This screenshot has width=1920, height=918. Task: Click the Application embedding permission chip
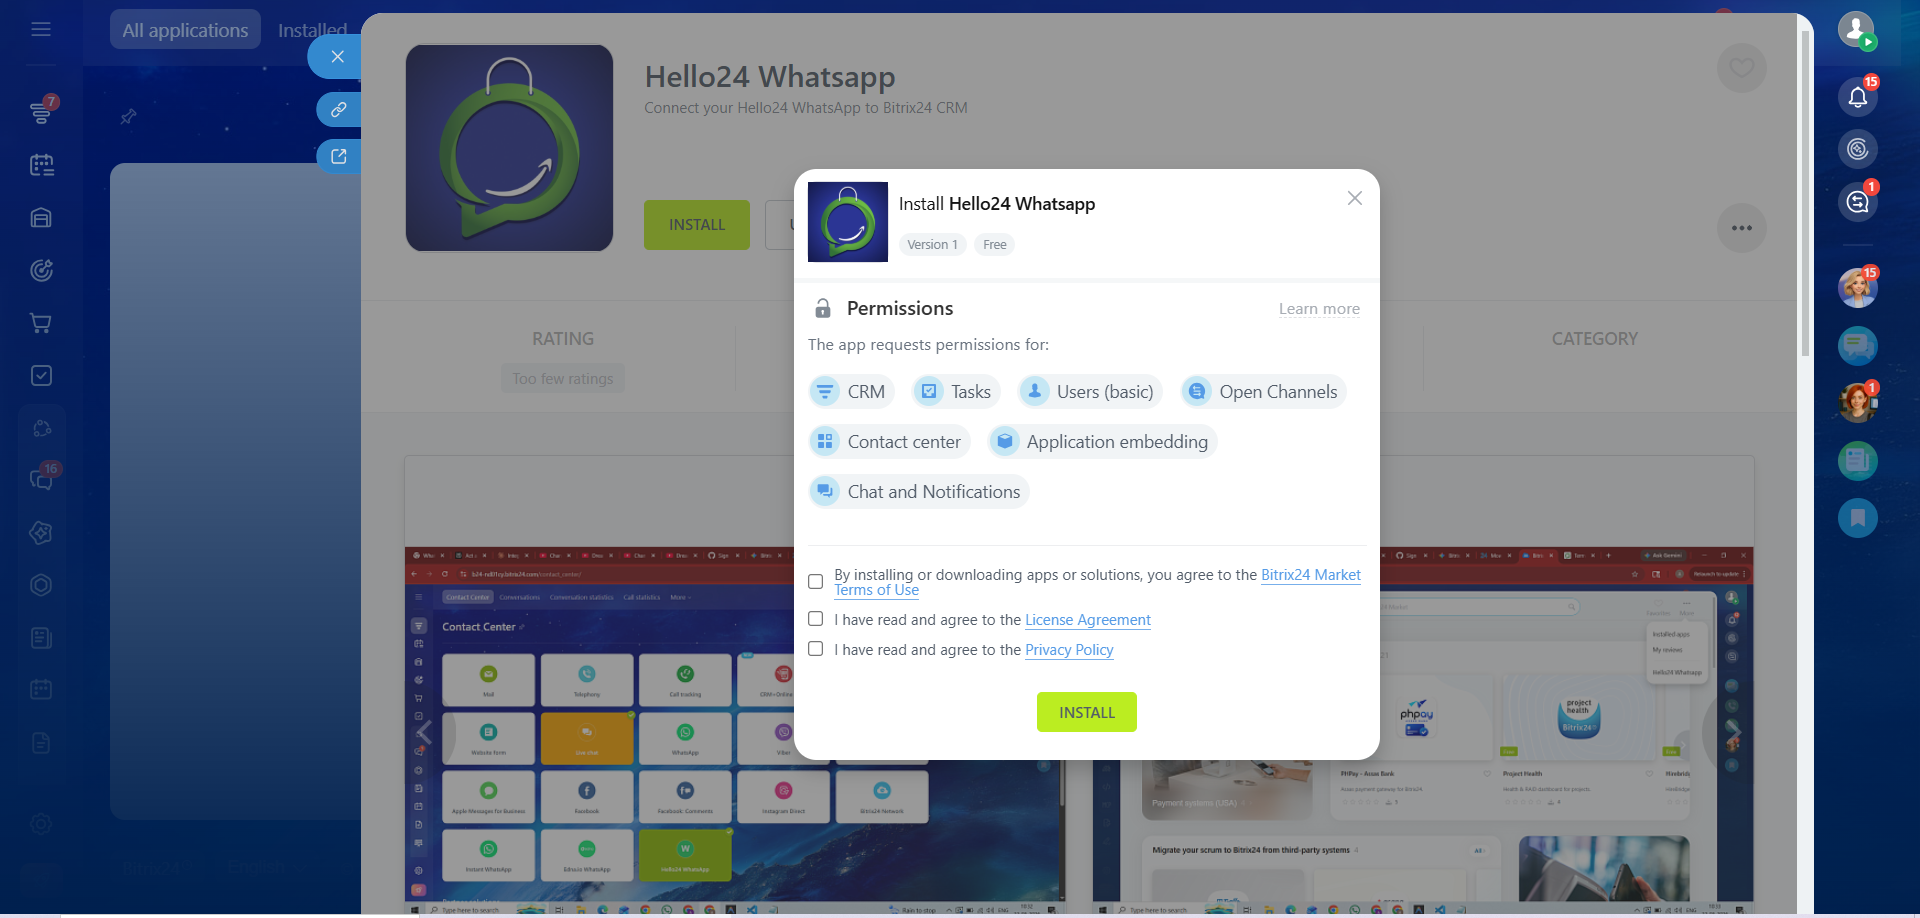pyautogui.click(x=1102, y=442)
